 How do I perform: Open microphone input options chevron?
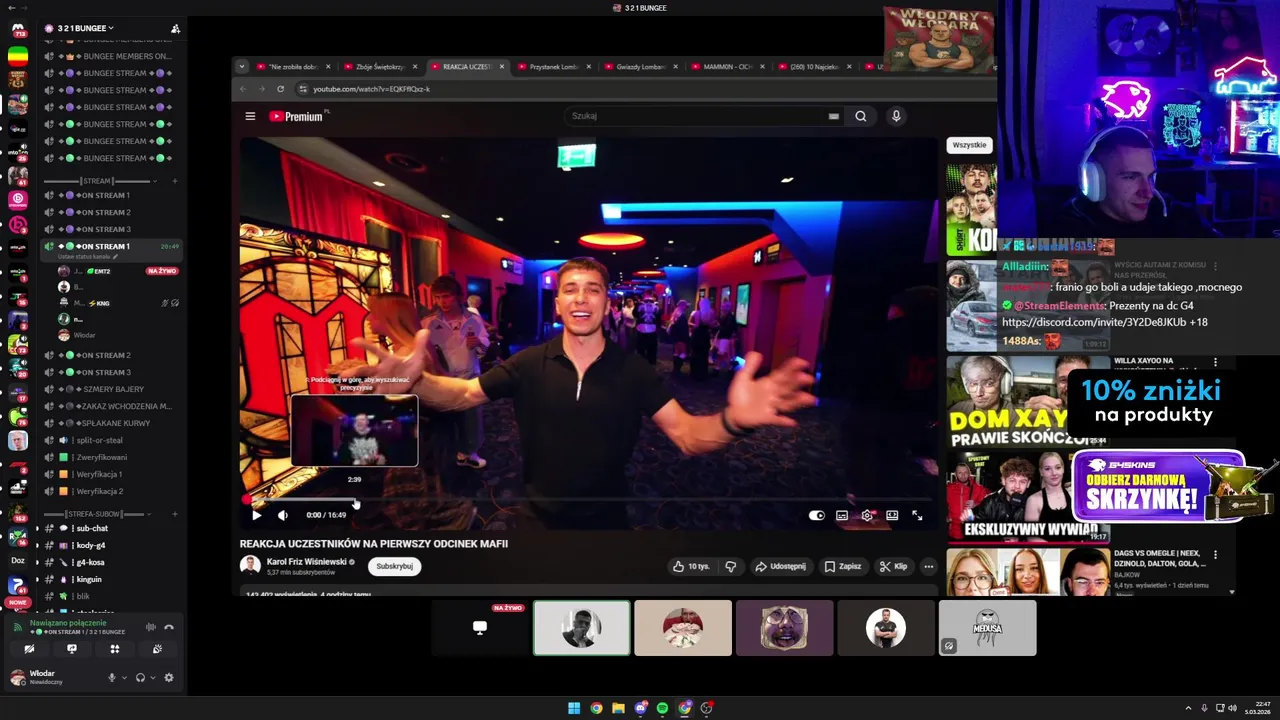(124, 677)
